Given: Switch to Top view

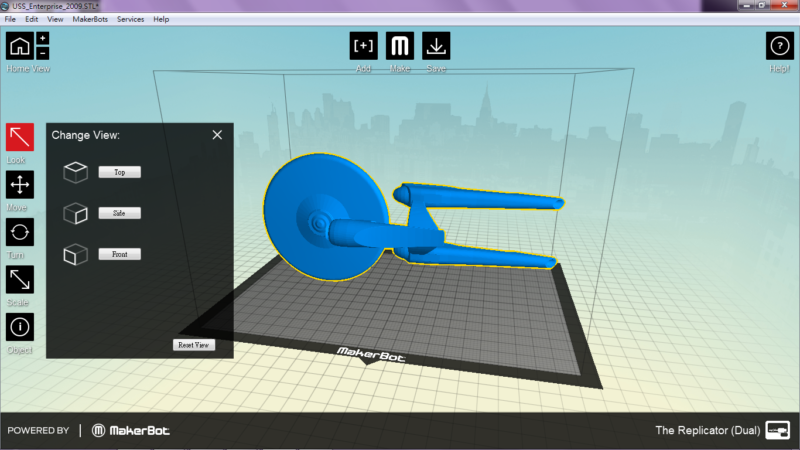Looking at the screenshot, I should (119, 172).
